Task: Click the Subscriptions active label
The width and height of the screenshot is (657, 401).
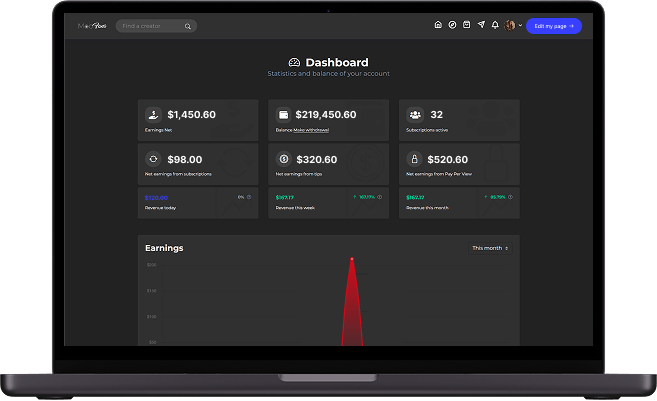Action: 427,130
